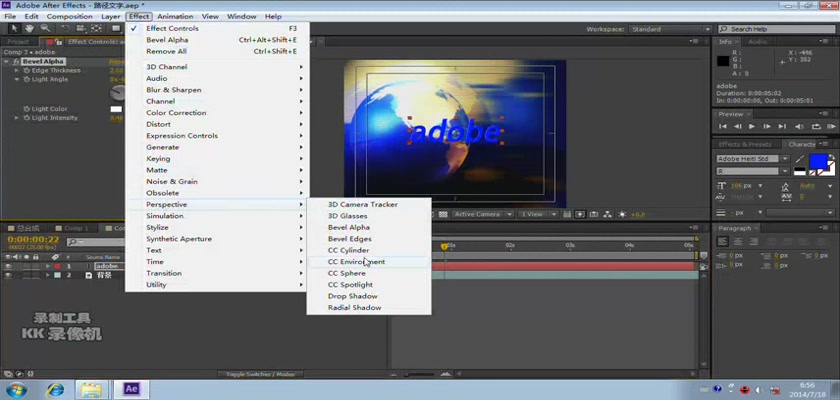840x400 pixels.
Task: Click the eyedropper in Character panel
Action: tap(800, 159)
